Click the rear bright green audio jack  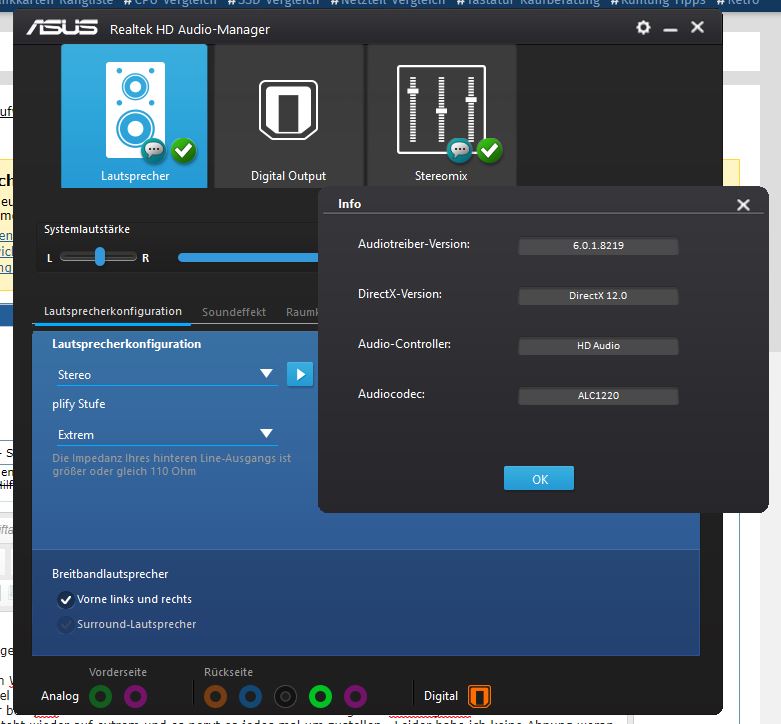click(x=320, y=696)
